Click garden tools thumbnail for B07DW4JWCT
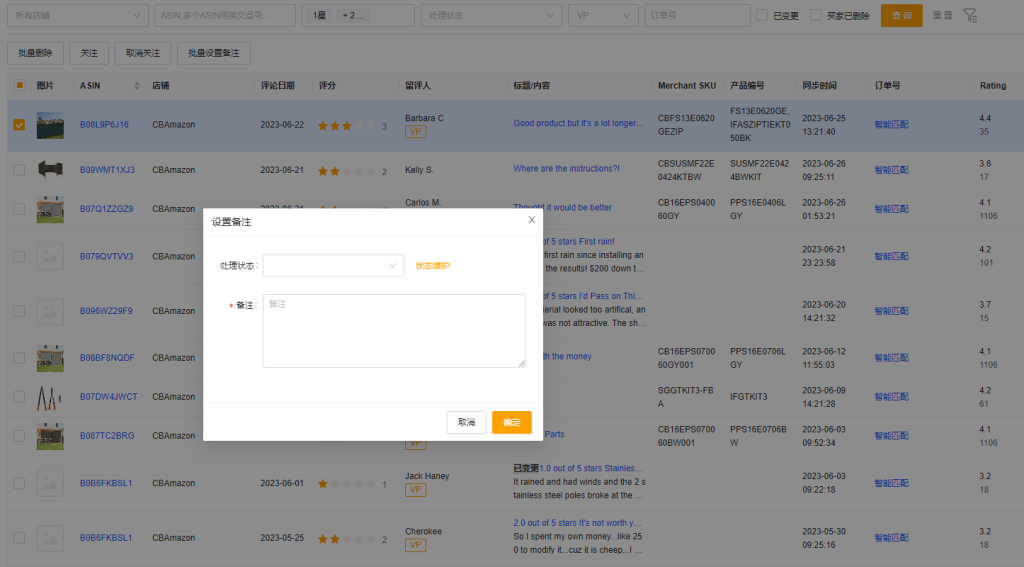This screenshot has height=567, width=1024. tap(50, 396)
